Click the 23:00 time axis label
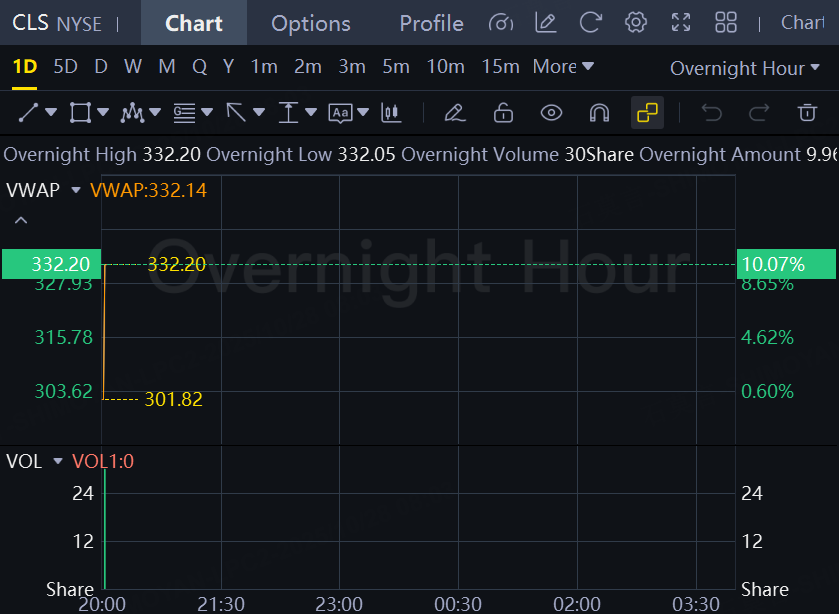This screenshot has height=614, width=839. pos(339,604)
